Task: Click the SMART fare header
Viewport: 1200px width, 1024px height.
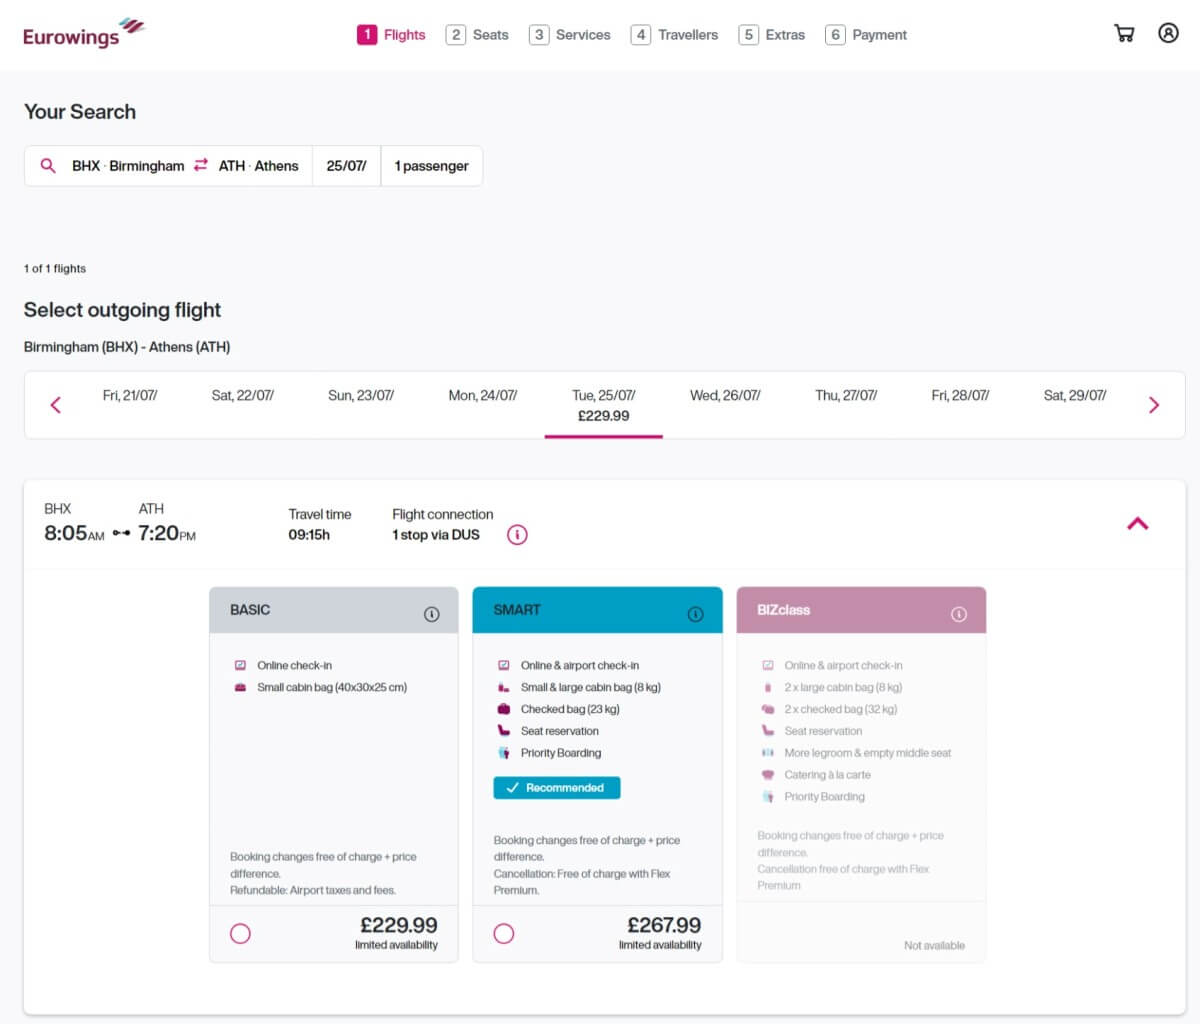Action: click(x=597, y=610)
